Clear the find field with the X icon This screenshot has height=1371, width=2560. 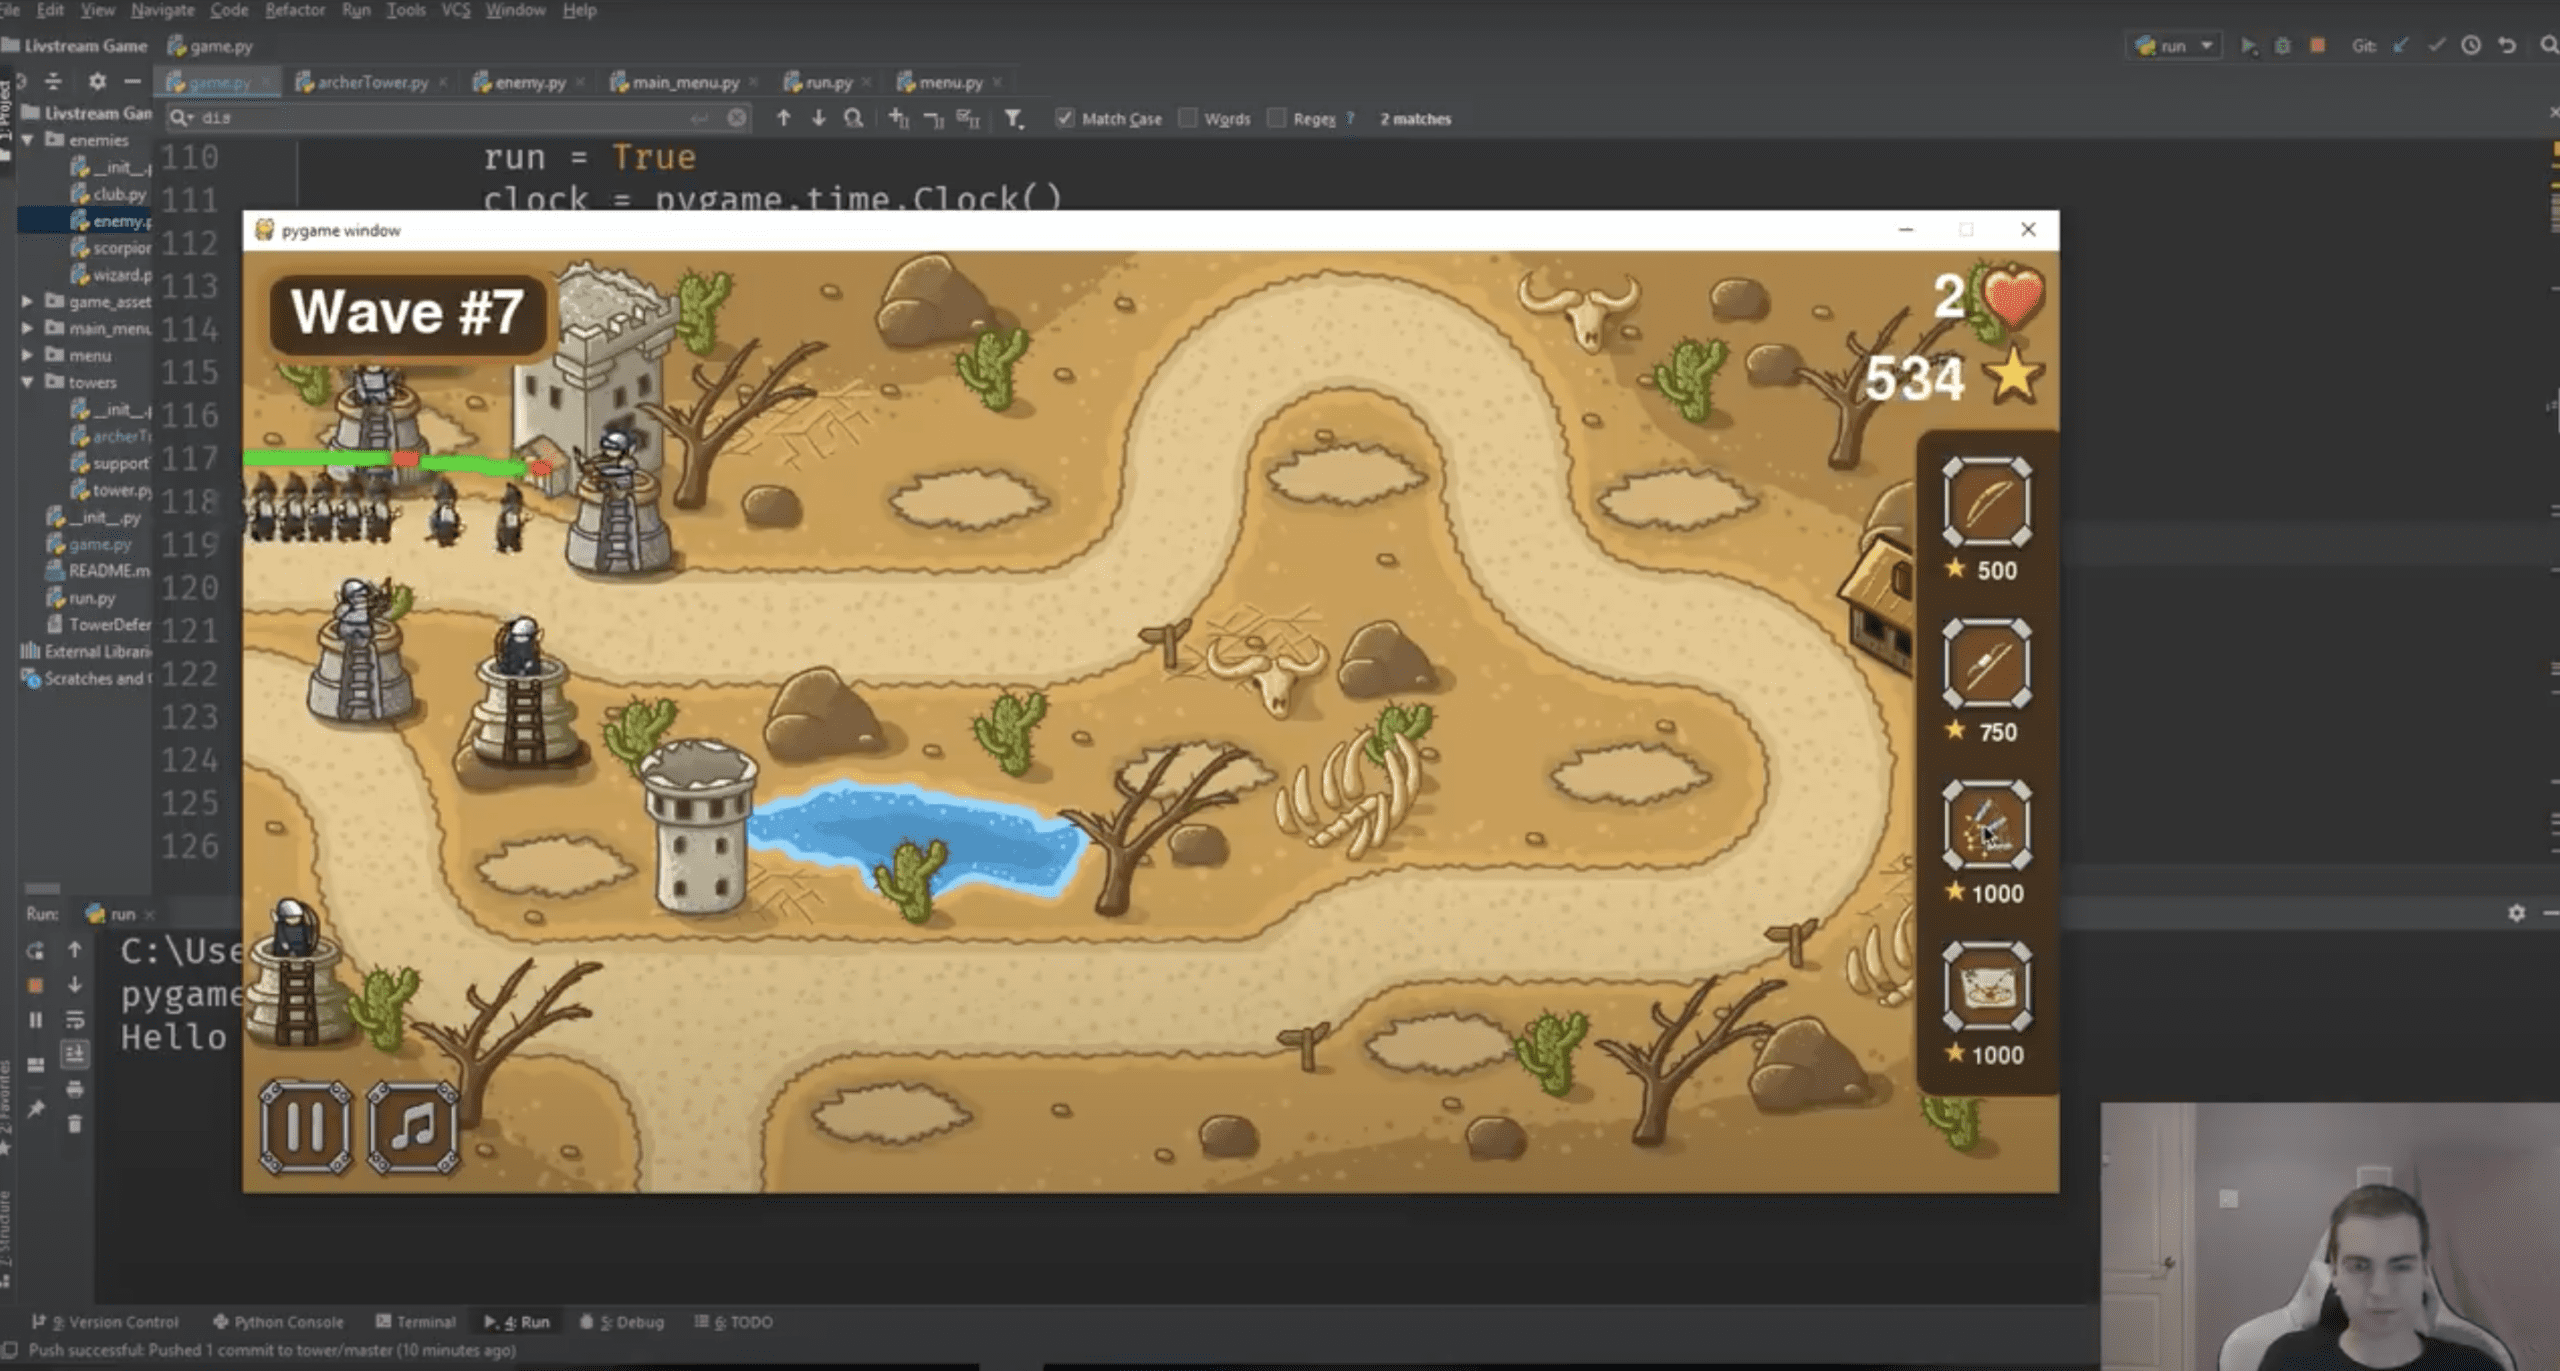(x=737, y=118)
